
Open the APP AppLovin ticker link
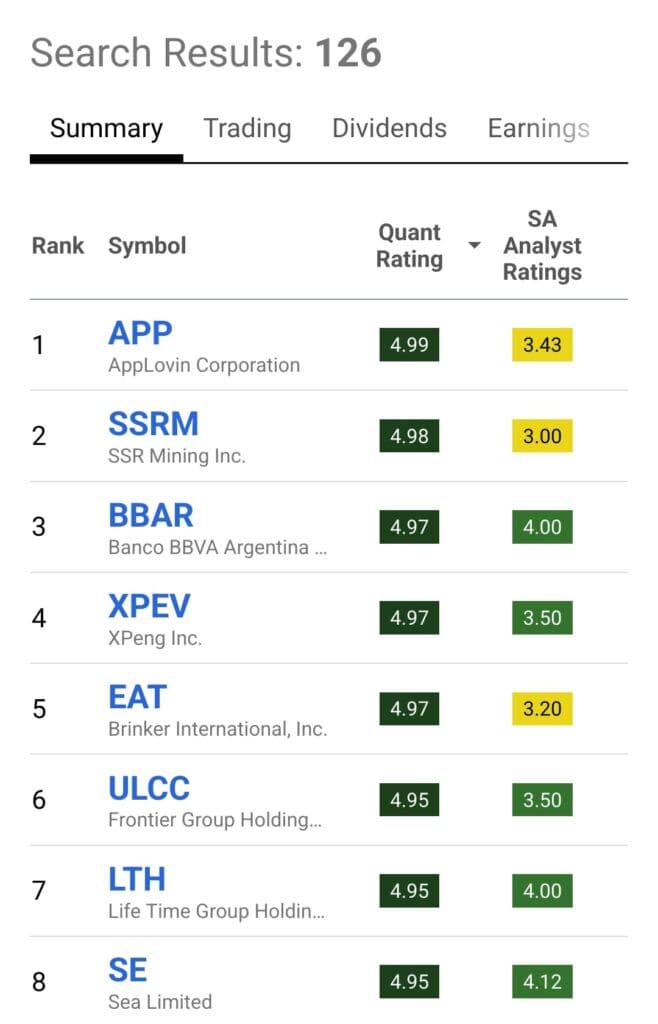[139, 333]
